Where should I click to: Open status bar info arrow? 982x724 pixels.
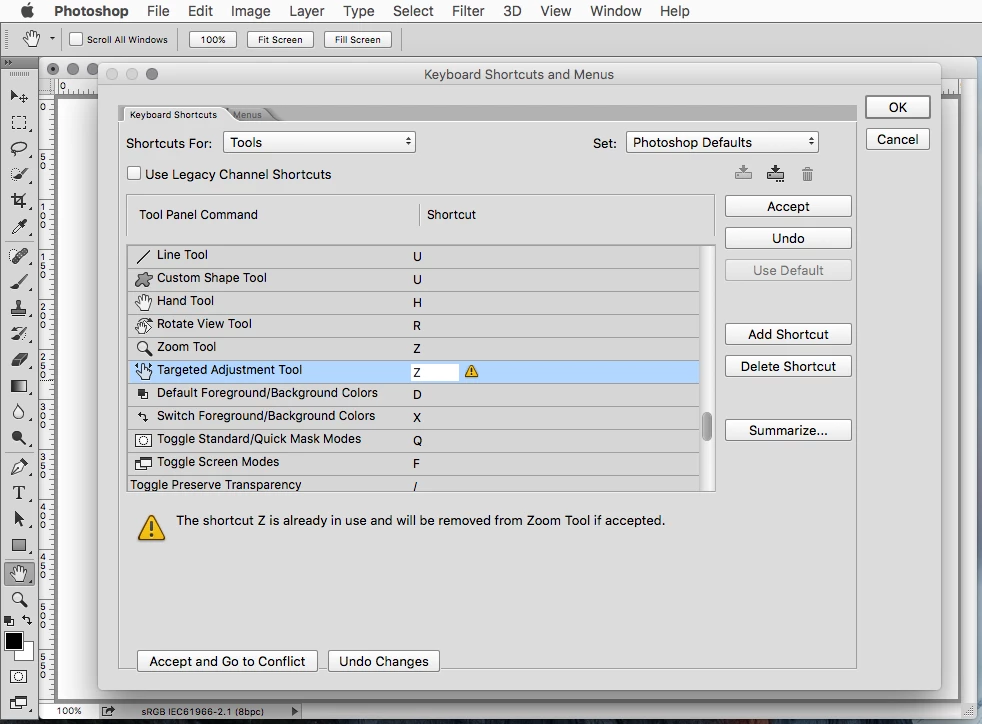(295, 711)
